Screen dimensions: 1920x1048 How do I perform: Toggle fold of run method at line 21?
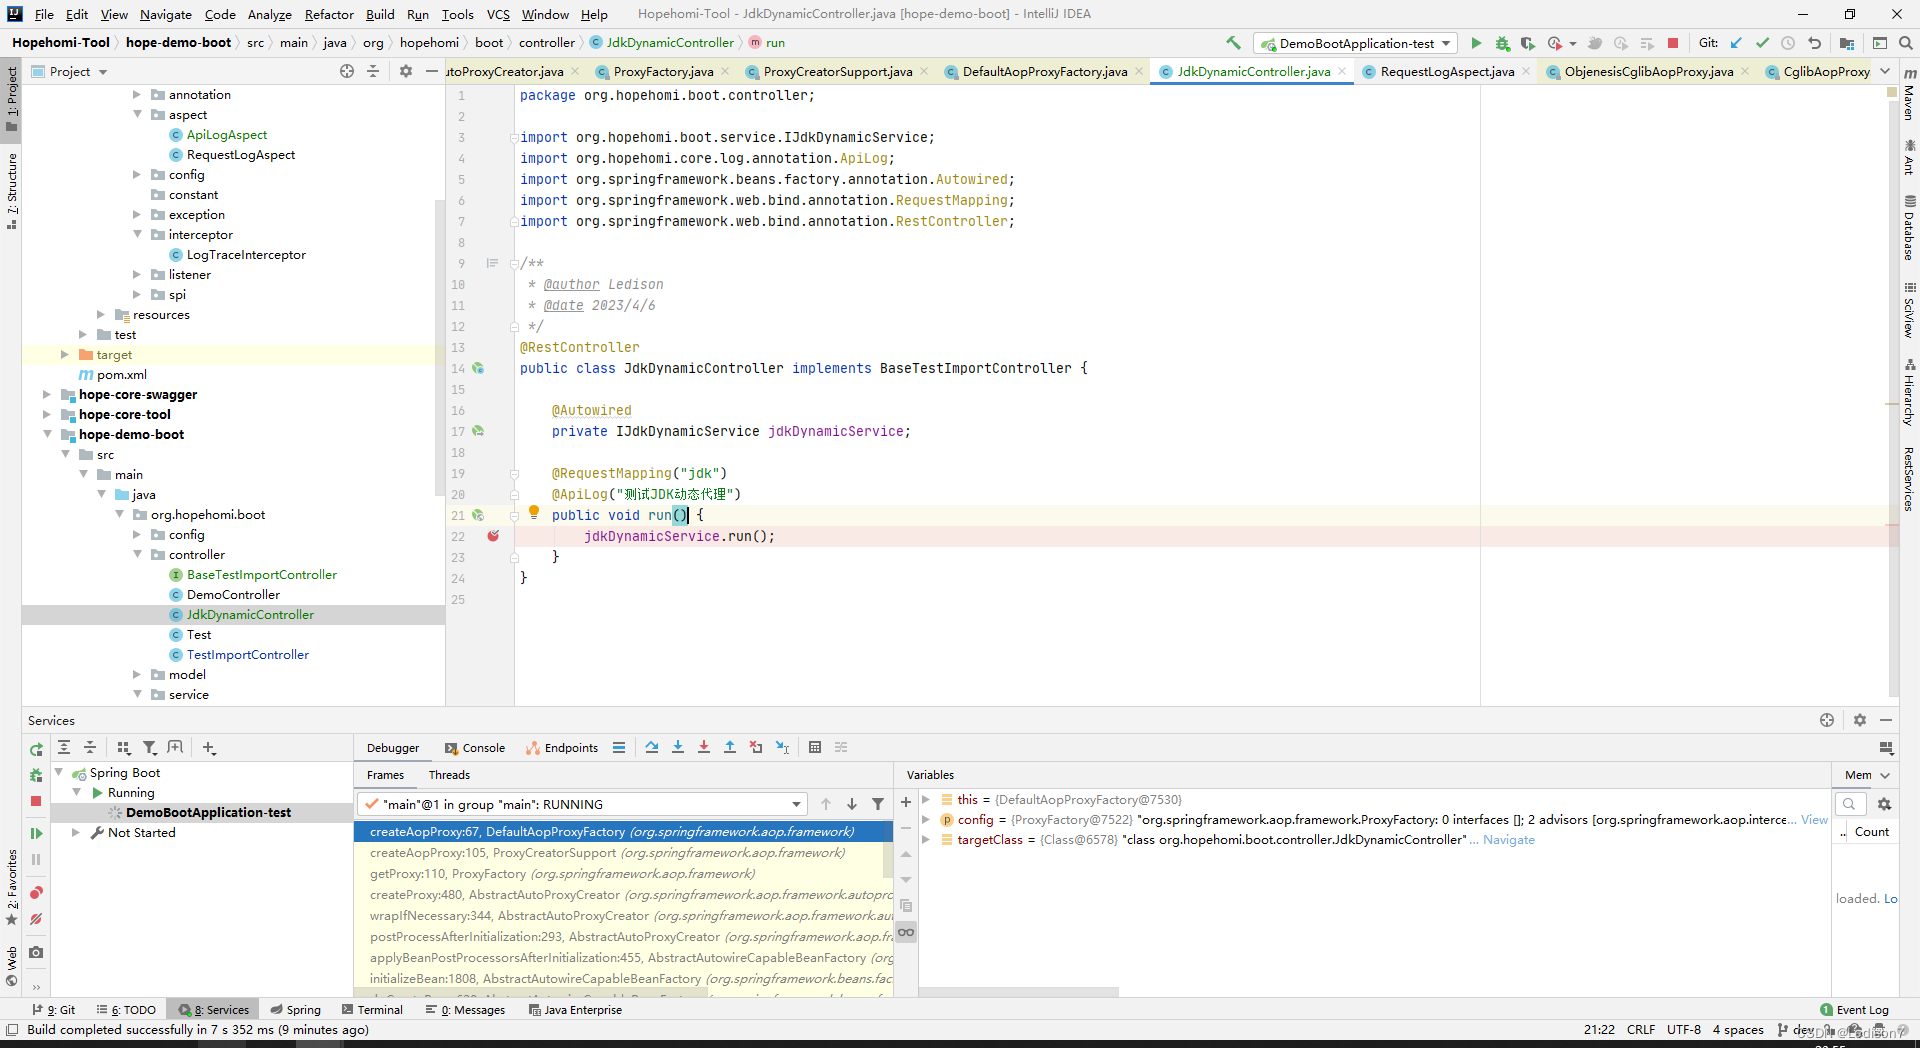(514, 515)
